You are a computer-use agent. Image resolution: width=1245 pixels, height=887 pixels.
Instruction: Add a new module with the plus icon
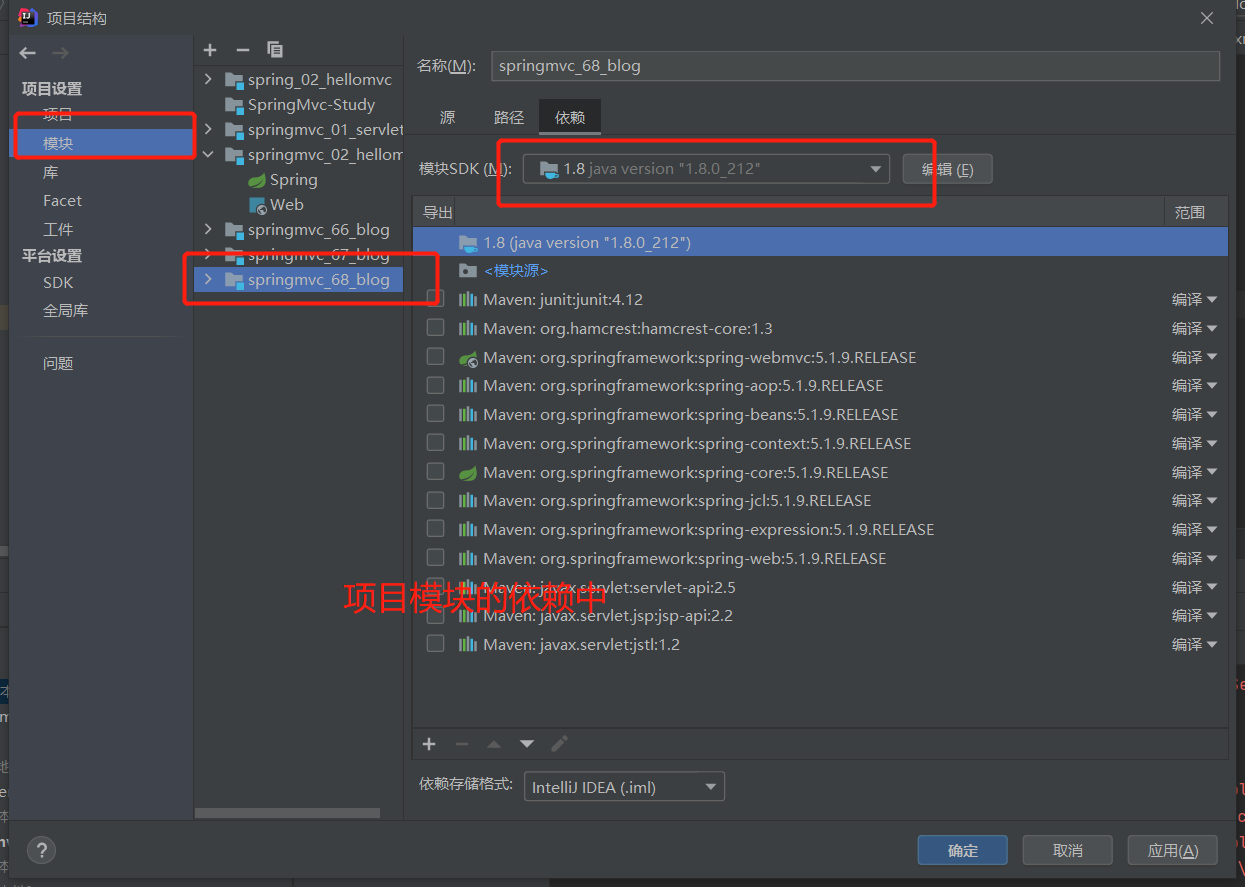click(210, 49)
